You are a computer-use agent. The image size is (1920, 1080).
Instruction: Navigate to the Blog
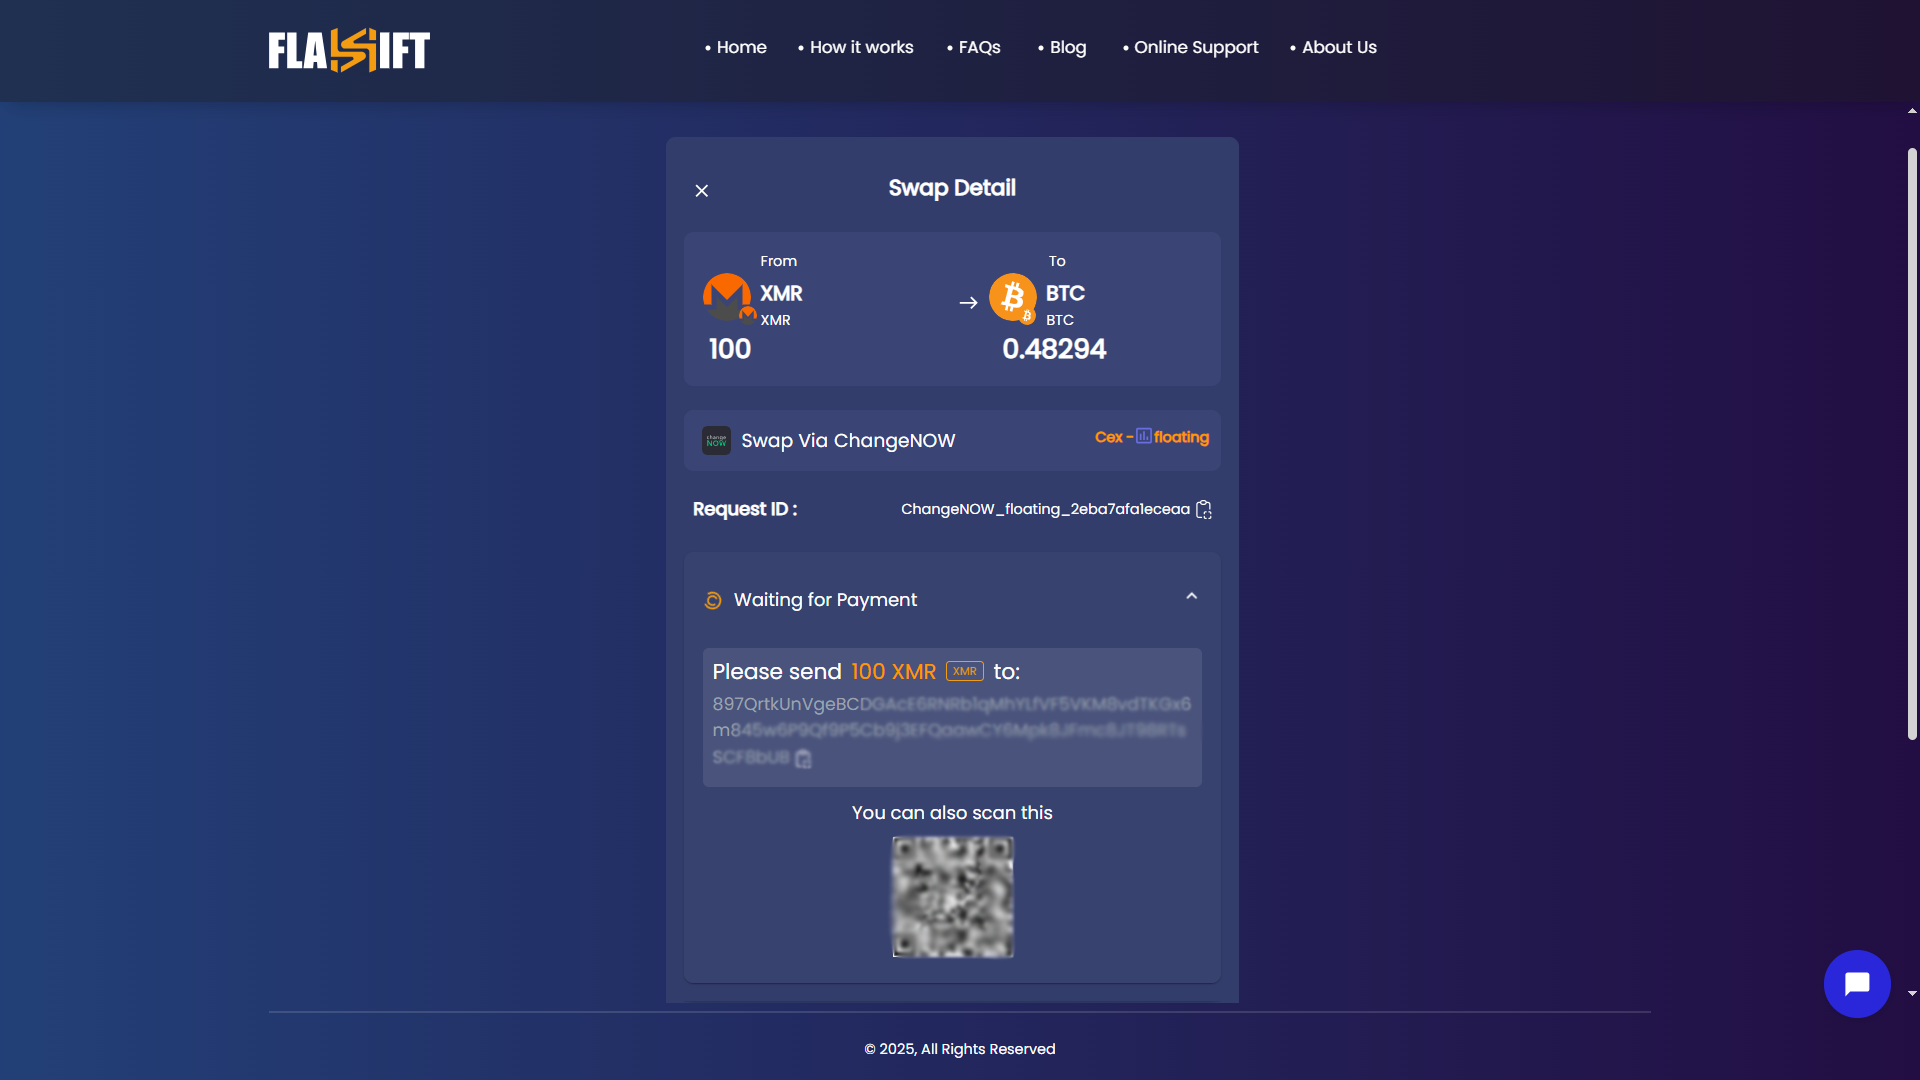pyautogui.click(x=1067, y=47)
